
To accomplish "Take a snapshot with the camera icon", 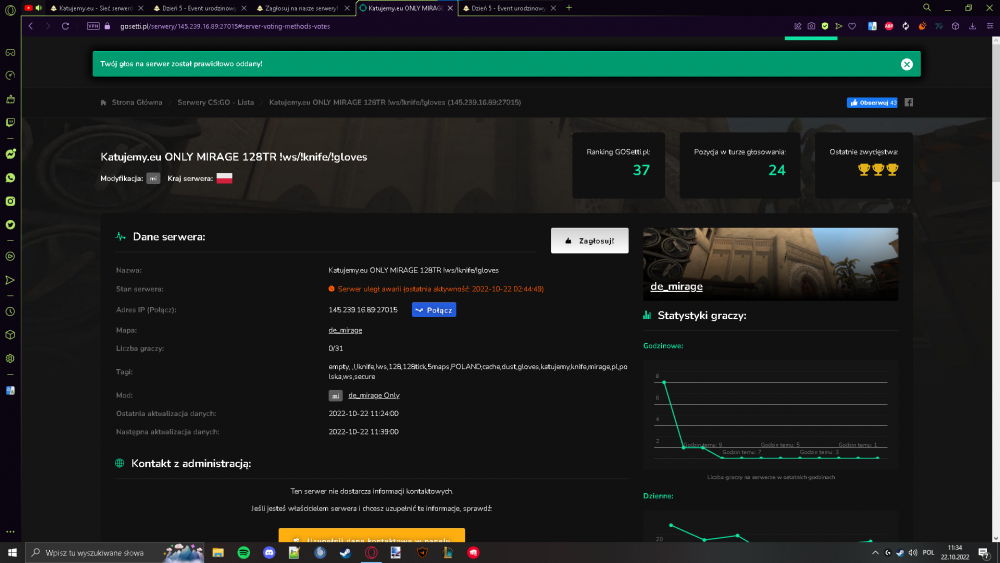I will pos(811,26).
